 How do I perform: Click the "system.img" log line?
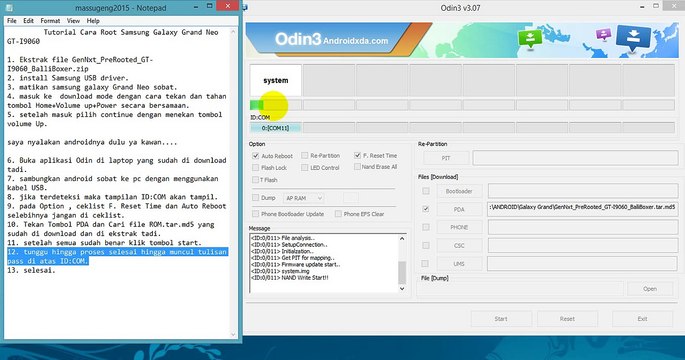280,271
